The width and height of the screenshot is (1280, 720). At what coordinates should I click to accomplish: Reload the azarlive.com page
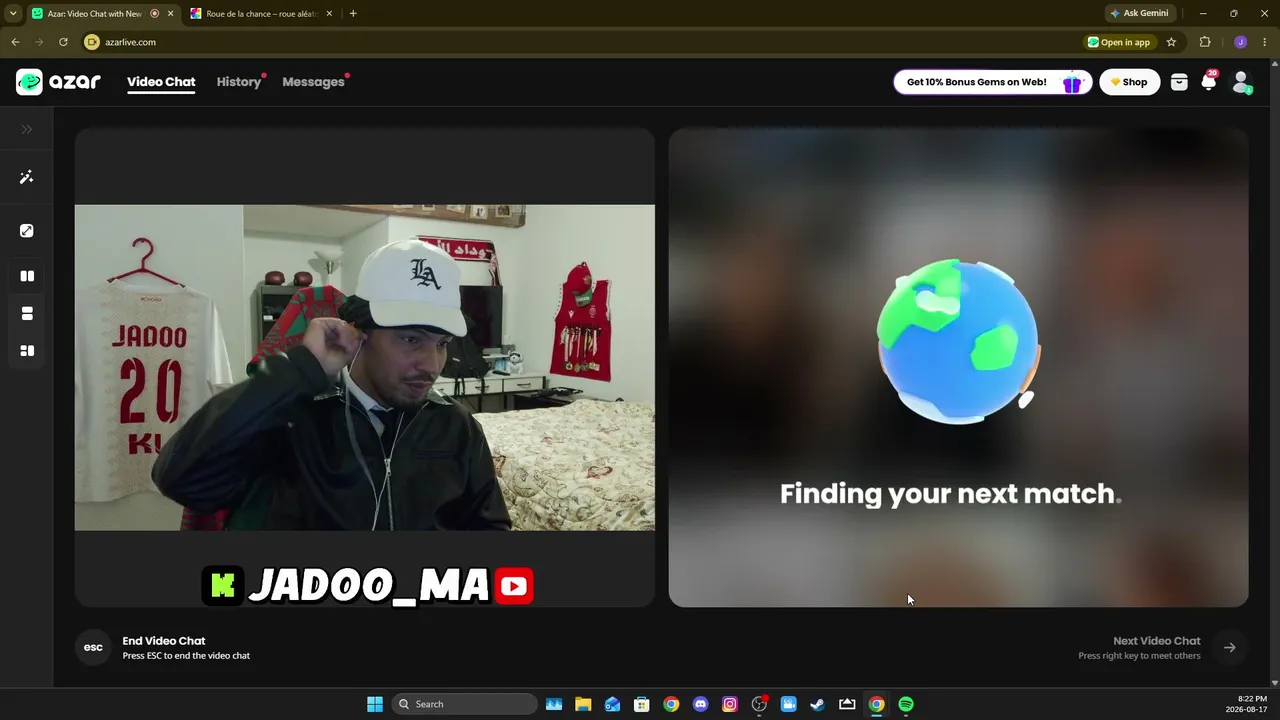63,42
